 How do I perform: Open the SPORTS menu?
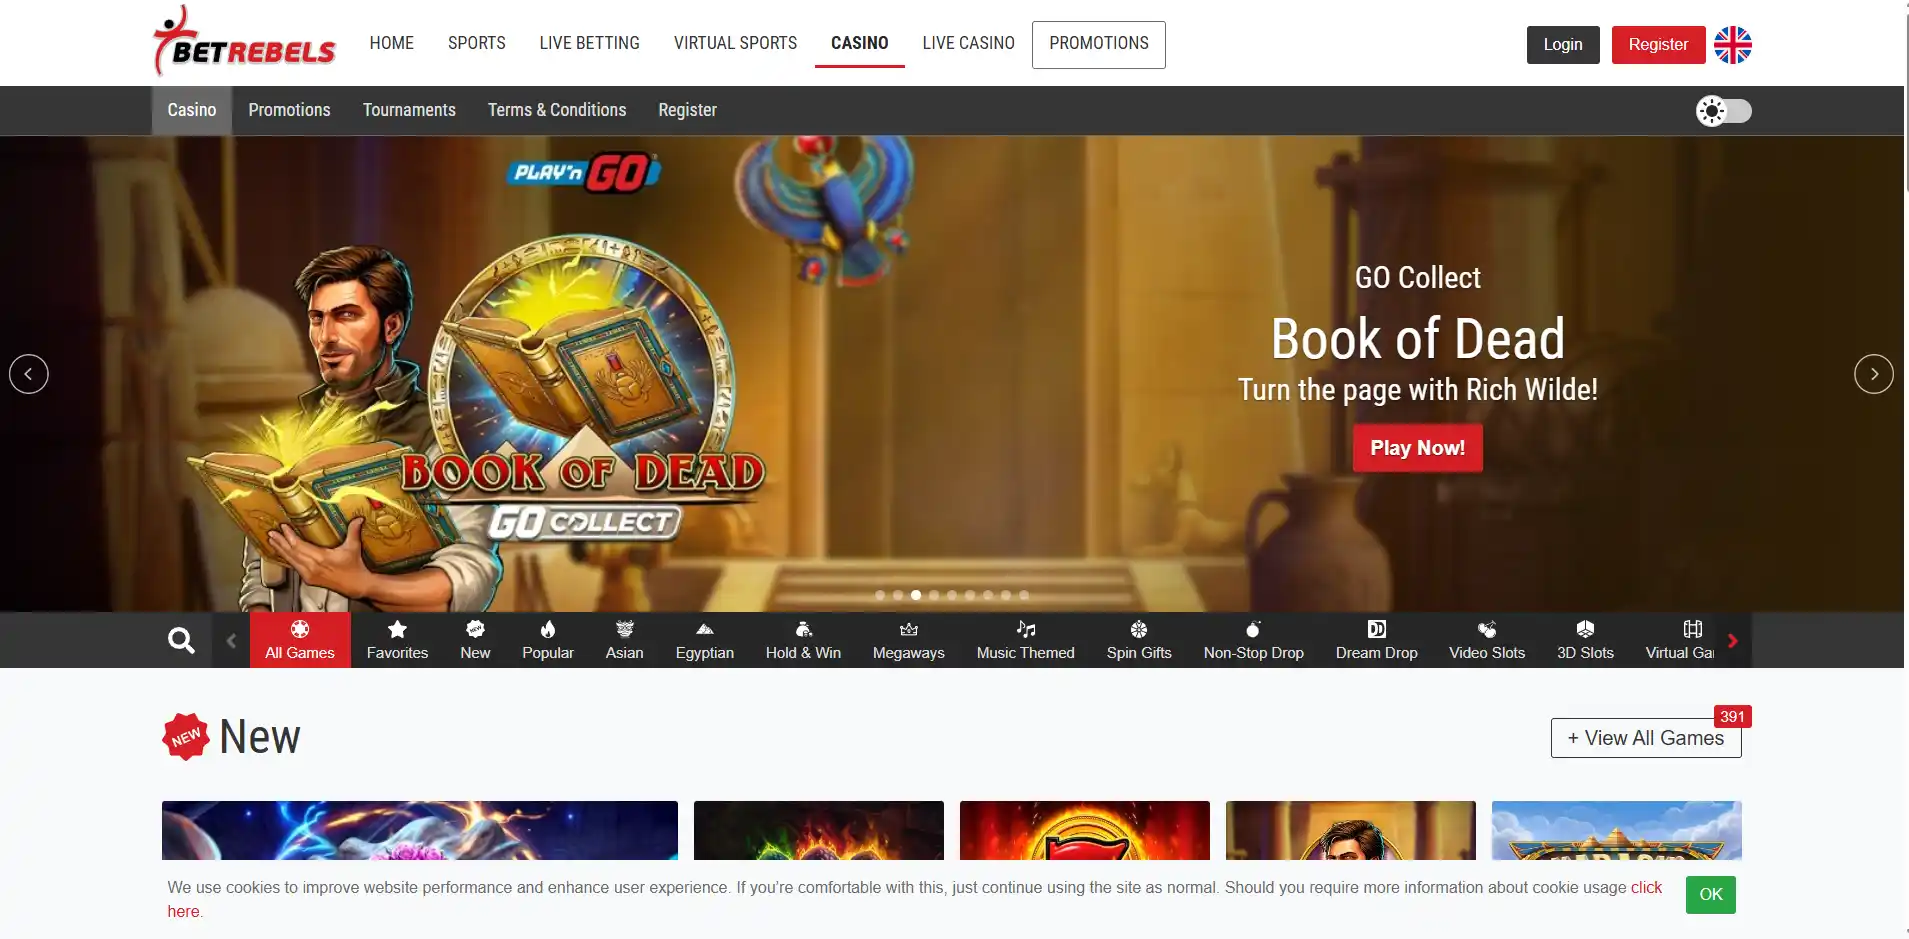(x=477, y=43)
